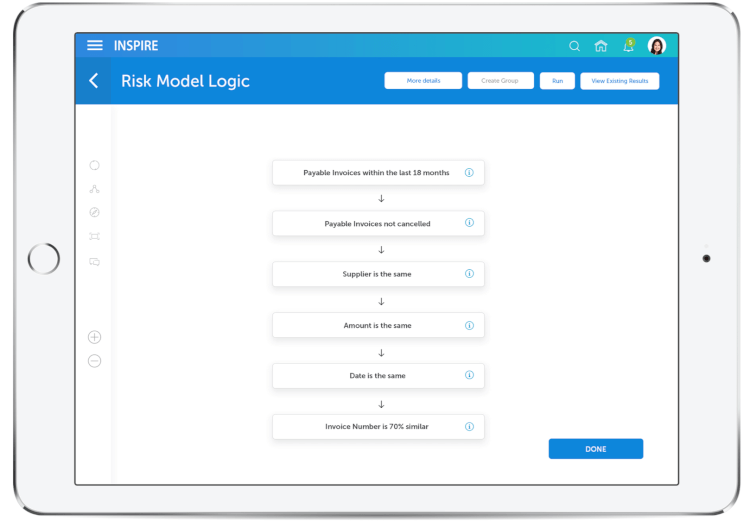Open user profile avatar

(657, 45)
